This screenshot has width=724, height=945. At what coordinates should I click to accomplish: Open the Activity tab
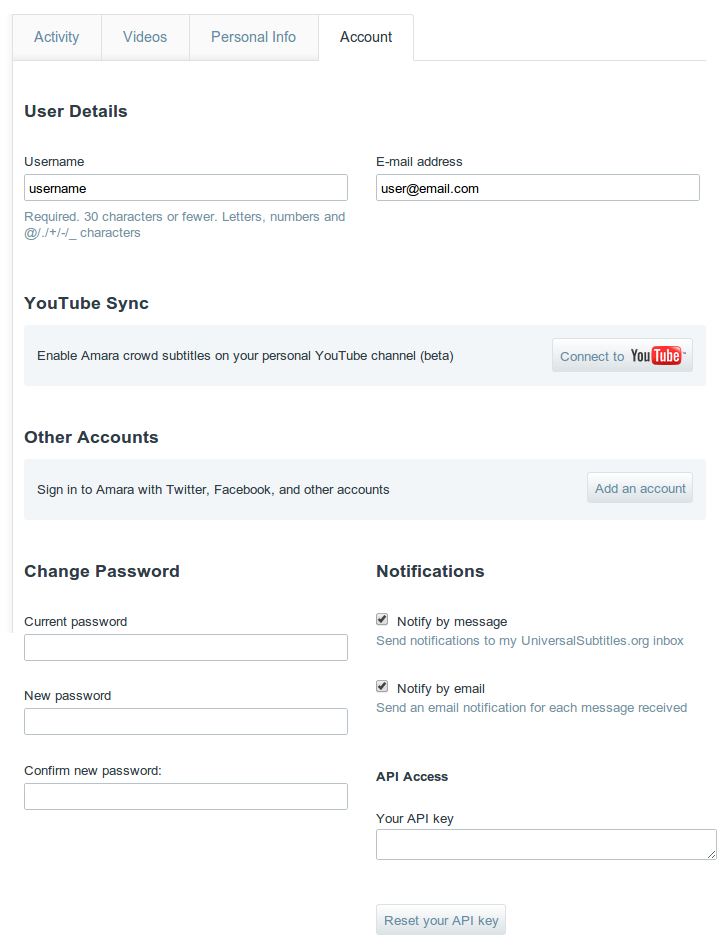click(56, 37)
